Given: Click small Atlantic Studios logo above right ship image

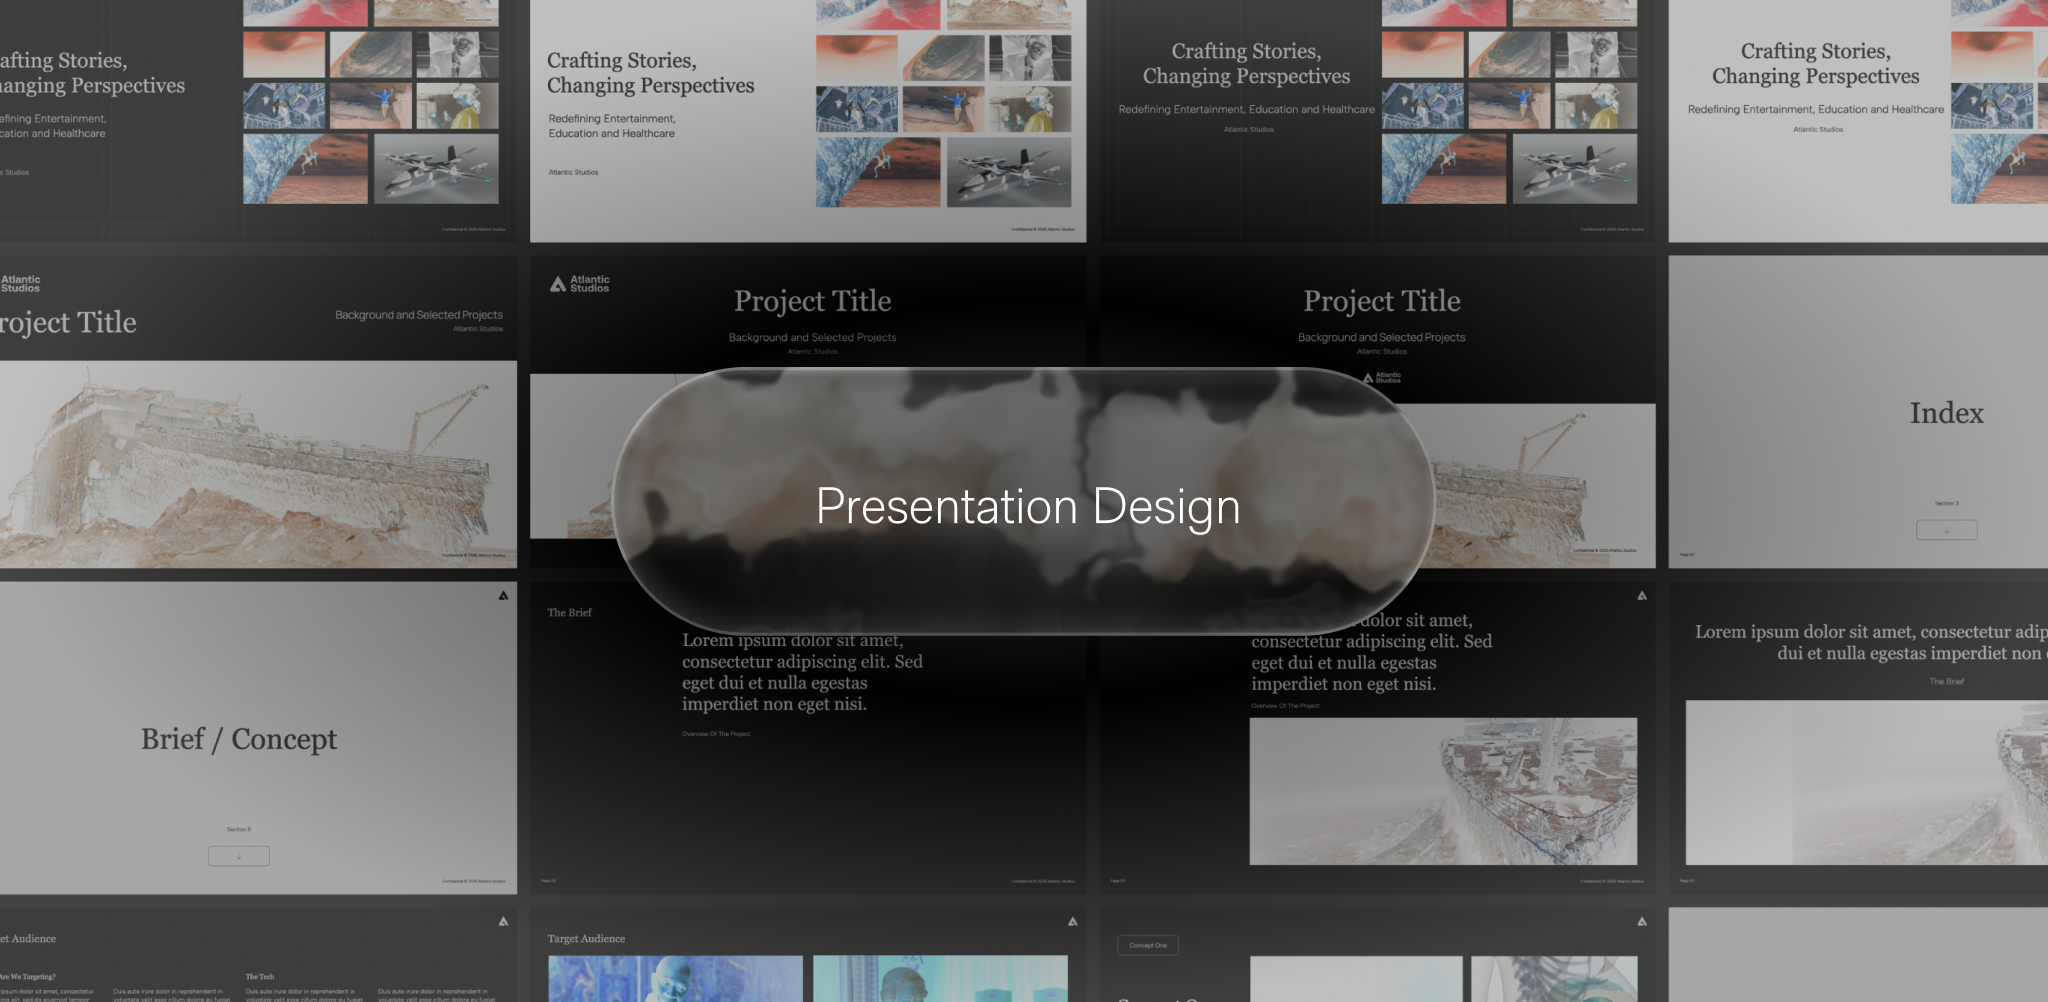Looking at the screenshot, I should 1382,378.
